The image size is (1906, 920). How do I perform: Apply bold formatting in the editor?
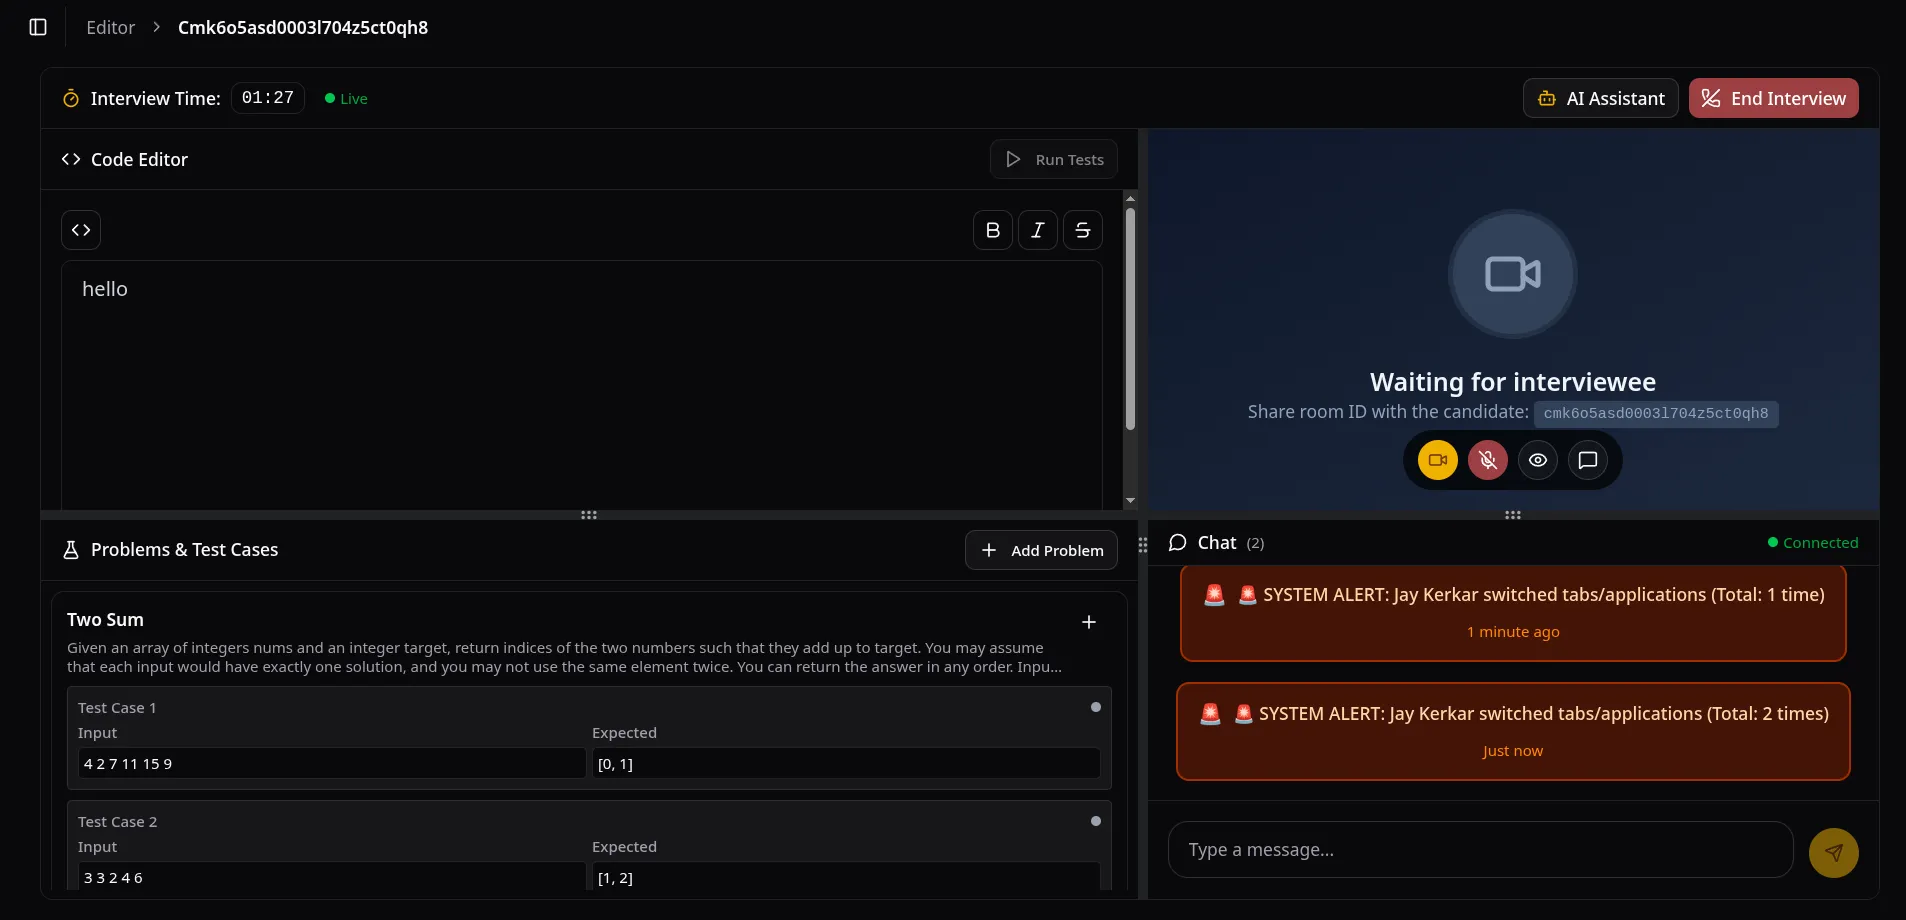pyautogui.click(x=991, y=229)
